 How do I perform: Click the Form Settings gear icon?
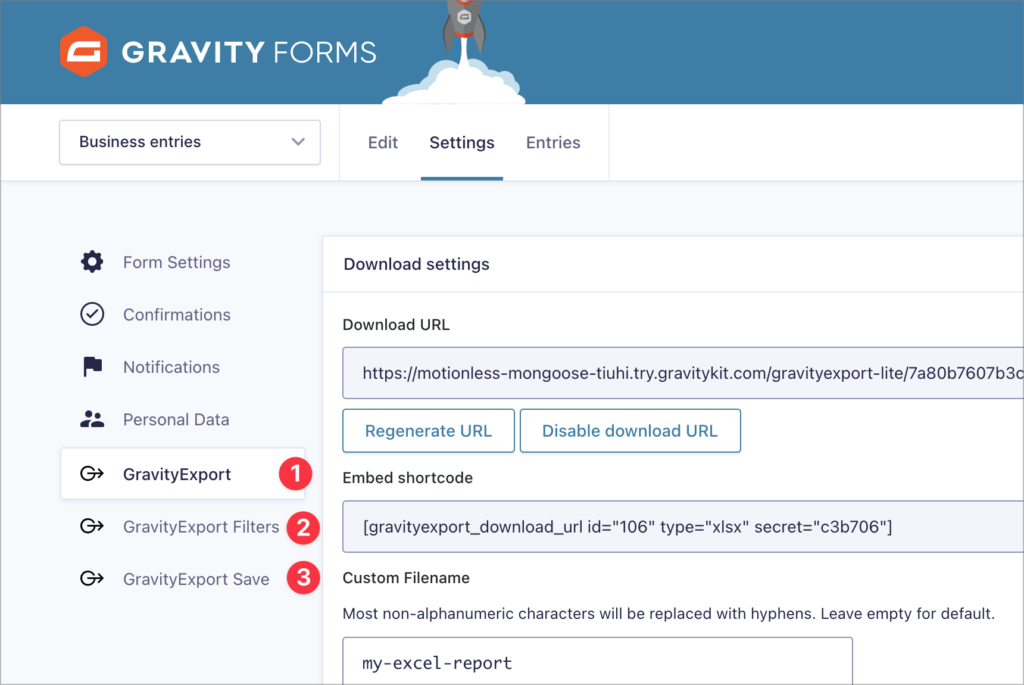coord(91,262)
